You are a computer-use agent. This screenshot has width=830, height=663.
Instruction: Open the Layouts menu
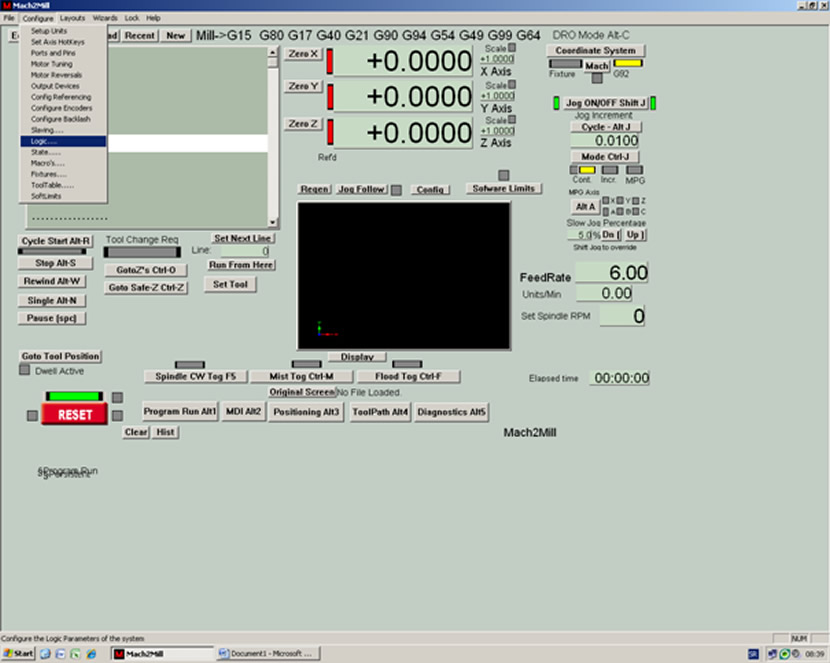[72, 18]
